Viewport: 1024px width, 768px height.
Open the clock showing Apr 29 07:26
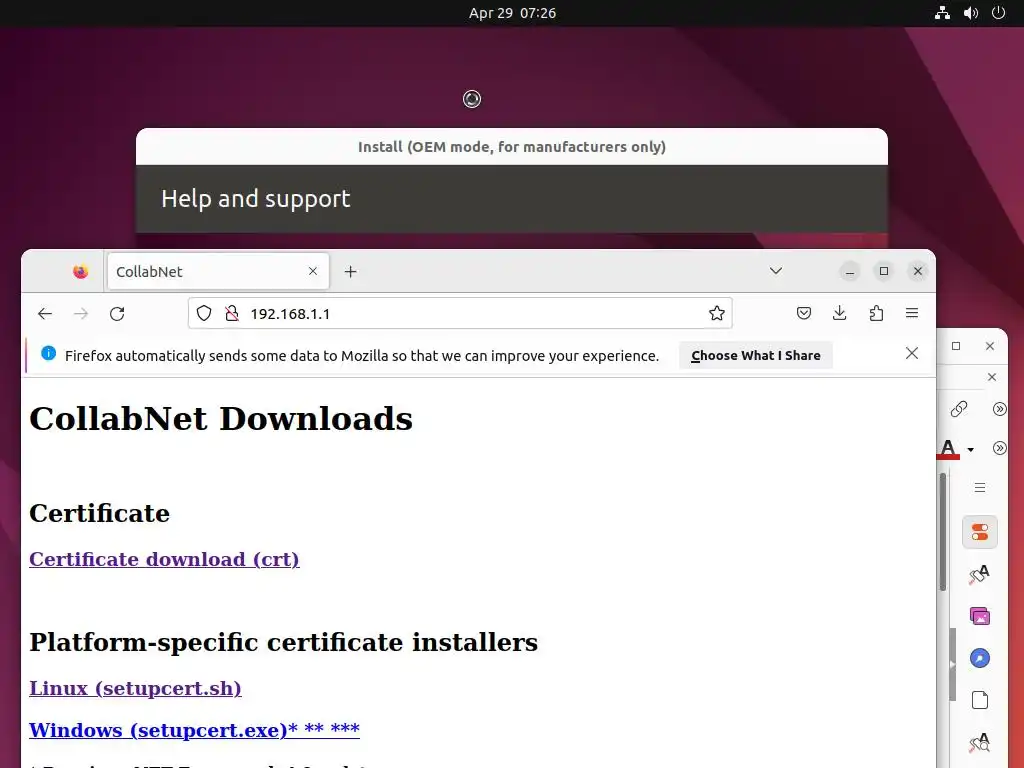(x=512, y=13)
